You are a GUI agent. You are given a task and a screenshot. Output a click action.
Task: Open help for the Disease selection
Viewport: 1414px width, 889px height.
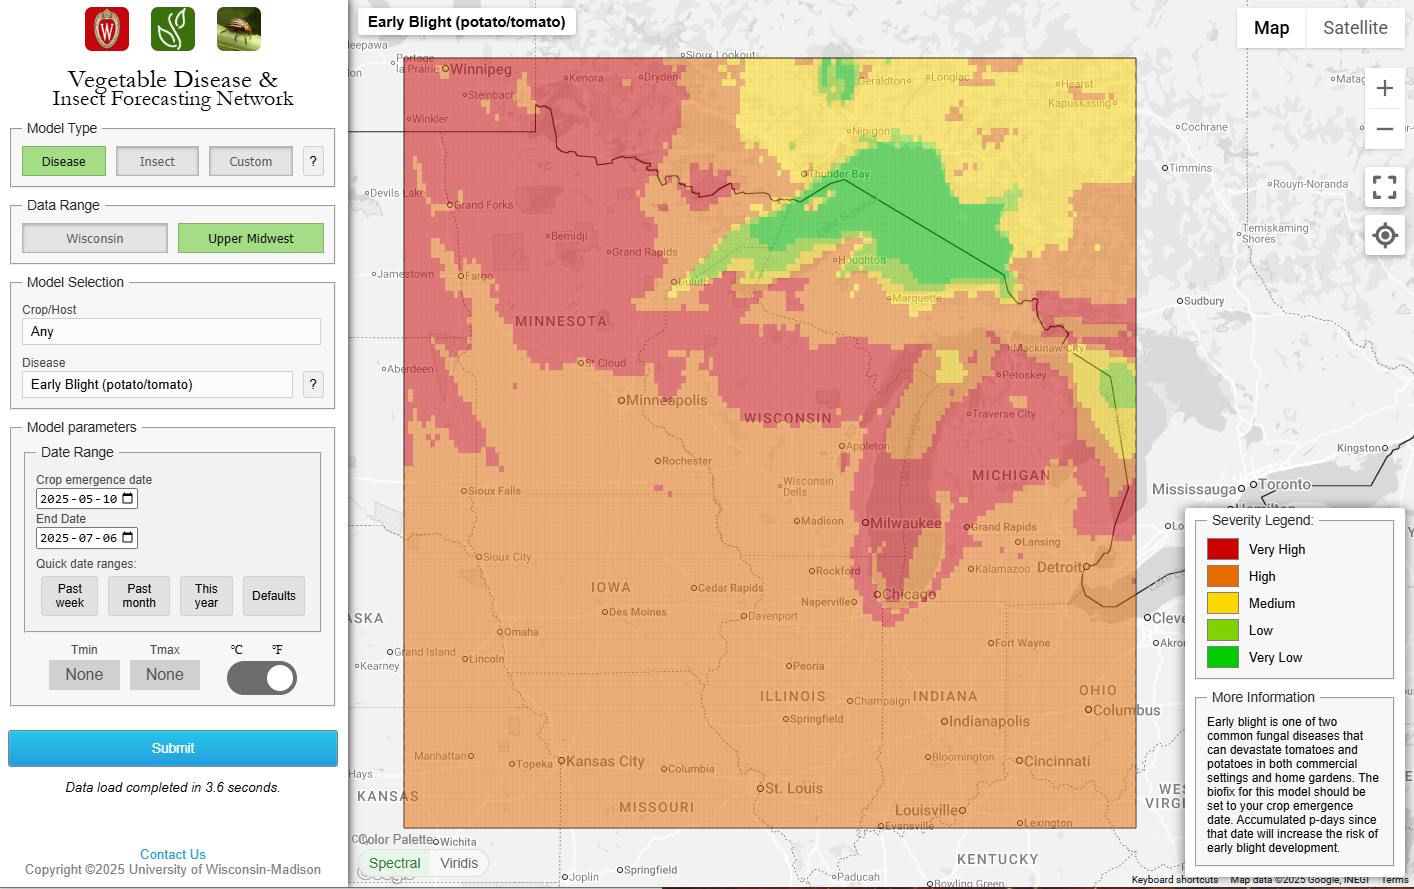click(x=313, y=384)
